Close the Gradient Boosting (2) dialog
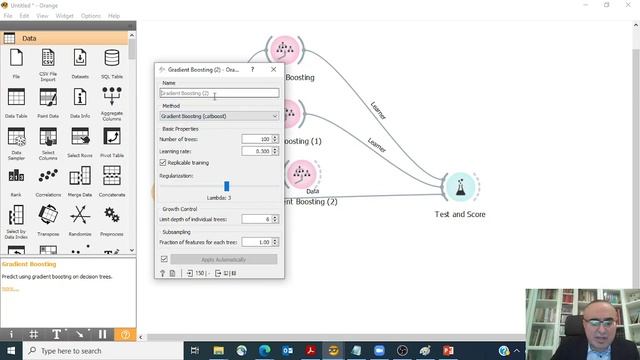 point(273,70)
